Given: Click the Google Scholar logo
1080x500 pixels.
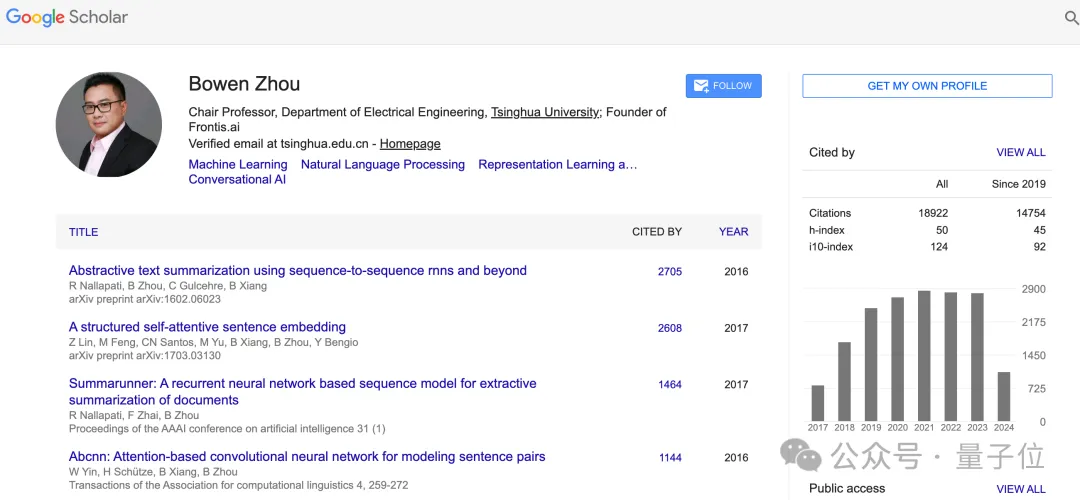Looking at the screenshot, I should click(67, 17).
